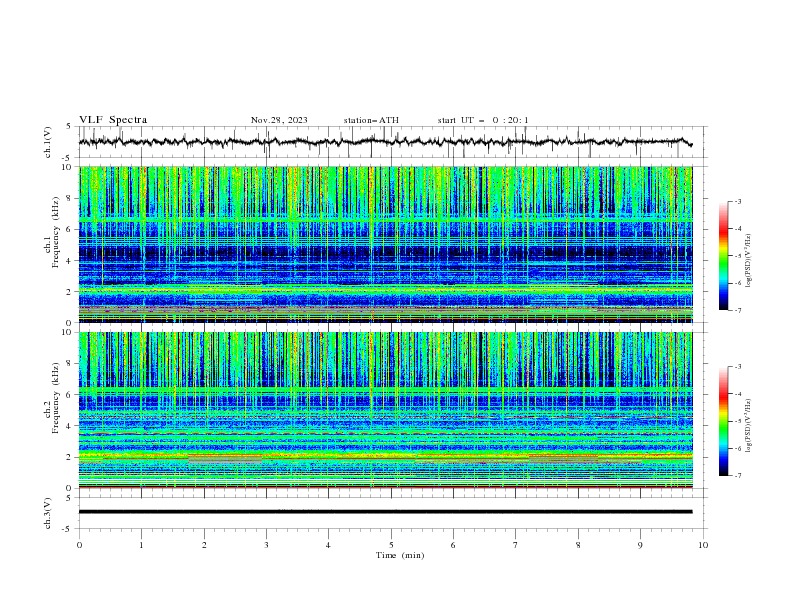Click time axis tick label "9"
This screenshot has height=612, width=792.
coord(640,545)
